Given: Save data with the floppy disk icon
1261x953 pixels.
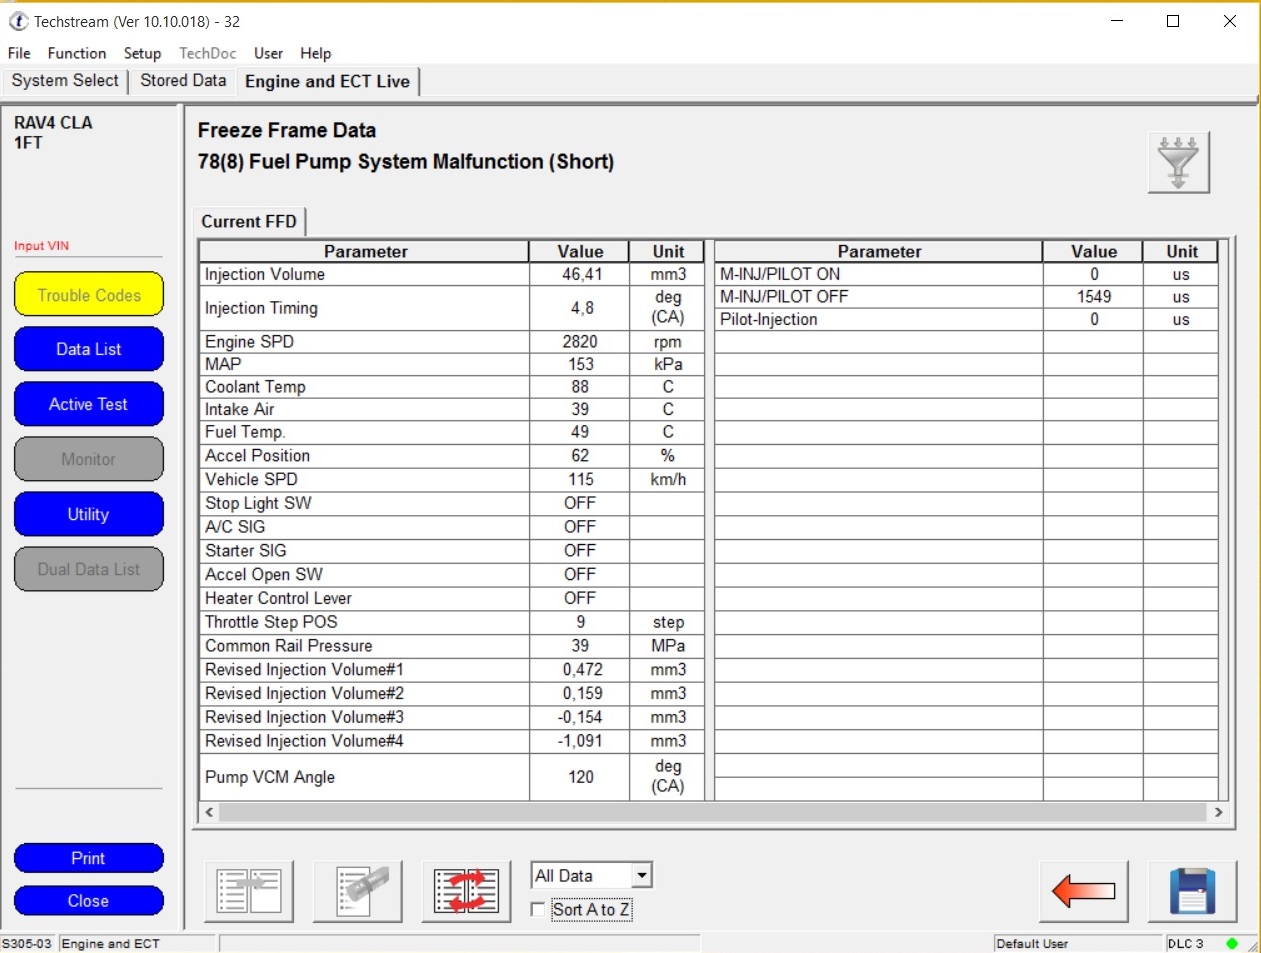Looking at the screenshot, I should coord(1192,890).
